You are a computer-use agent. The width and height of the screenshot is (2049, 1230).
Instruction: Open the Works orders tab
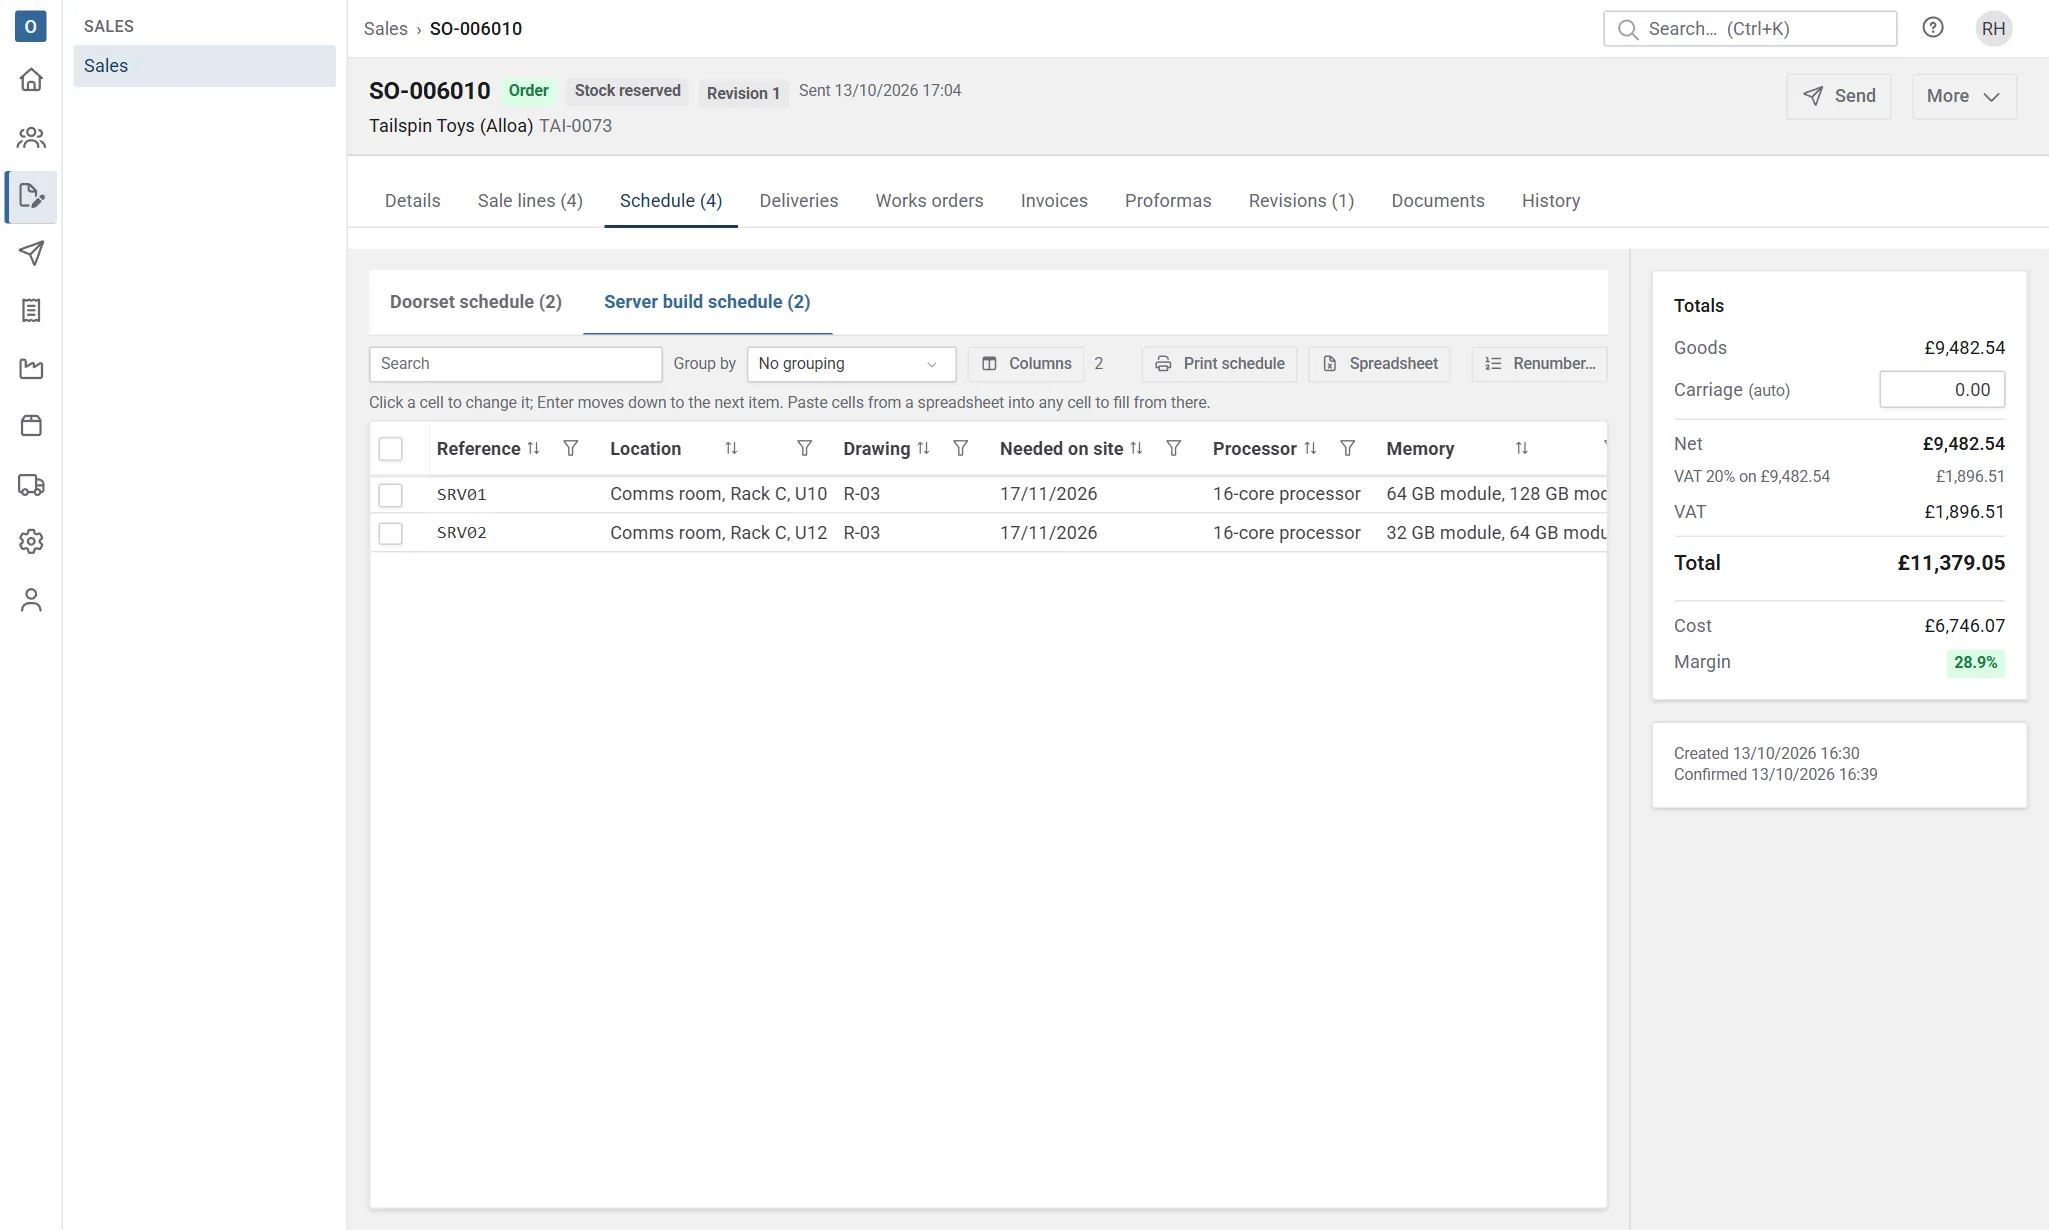(929, 201)
